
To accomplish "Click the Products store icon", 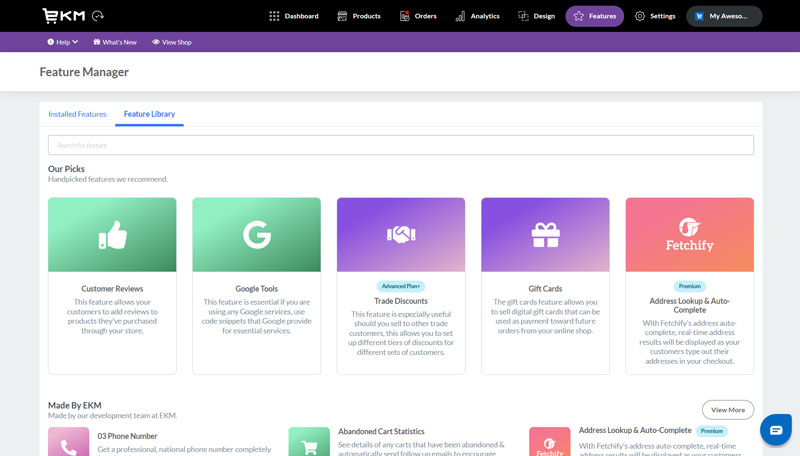I will tap(342, 16).
